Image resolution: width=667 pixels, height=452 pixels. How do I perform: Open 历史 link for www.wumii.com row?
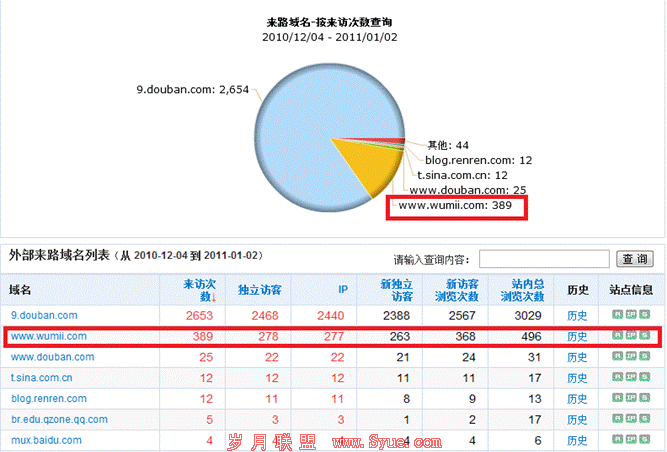click(577, 337)
